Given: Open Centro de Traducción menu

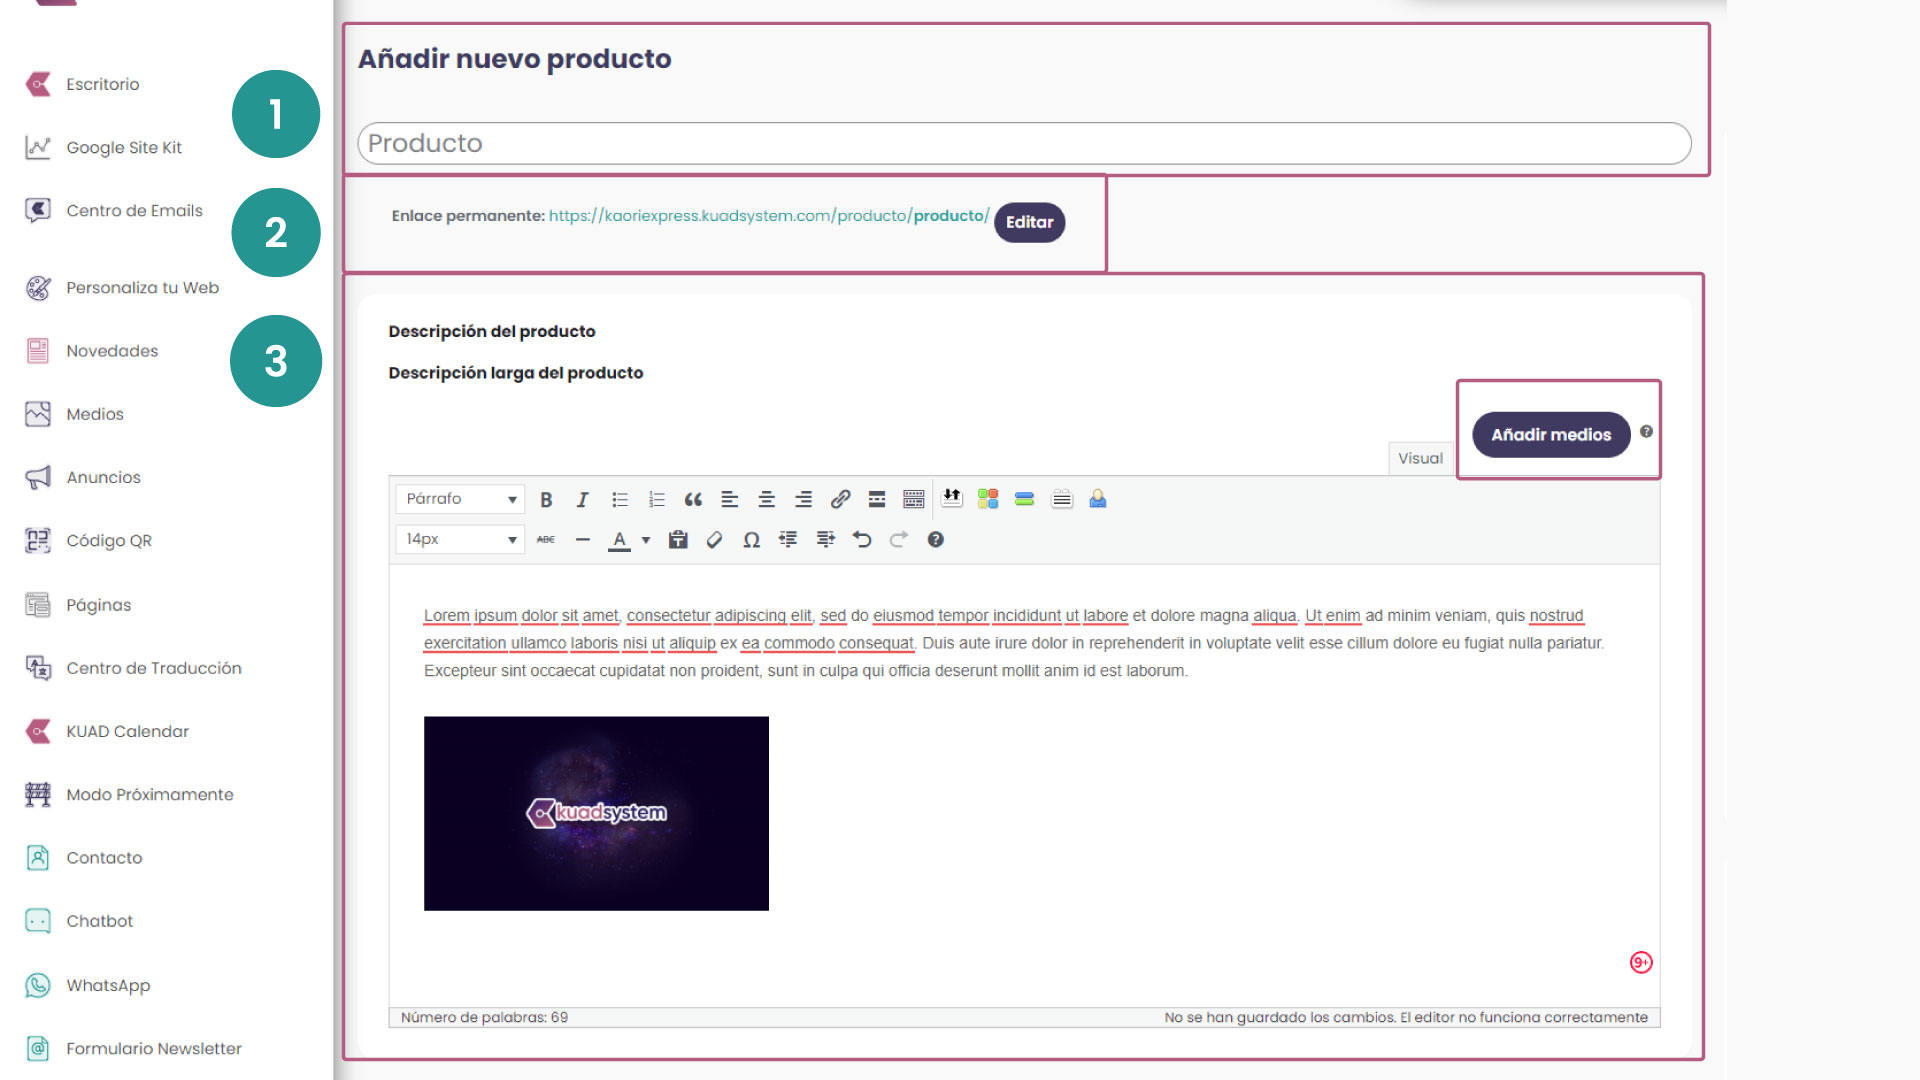Looking at the screenshot, I should [153, 668].
